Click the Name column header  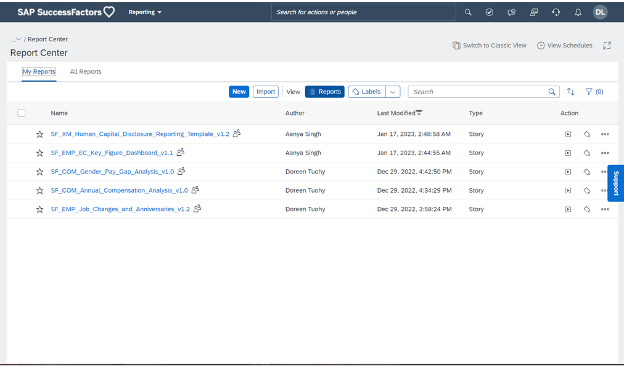[59, 113]
